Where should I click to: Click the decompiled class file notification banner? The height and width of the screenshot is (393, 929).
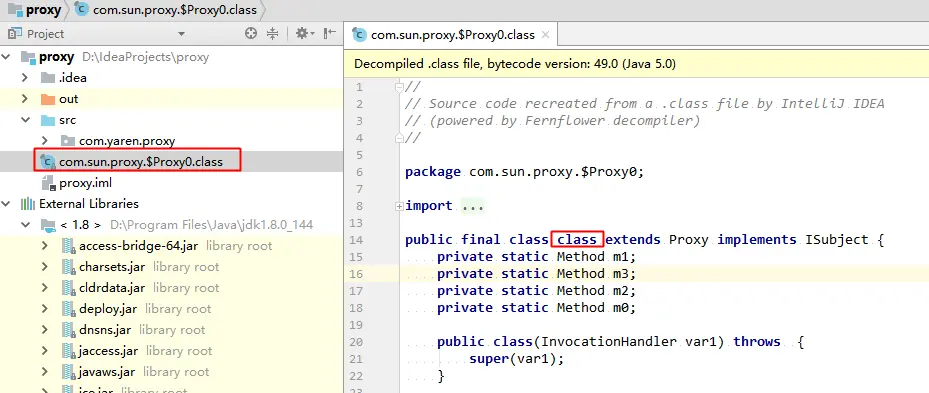(x=636, y=63)
